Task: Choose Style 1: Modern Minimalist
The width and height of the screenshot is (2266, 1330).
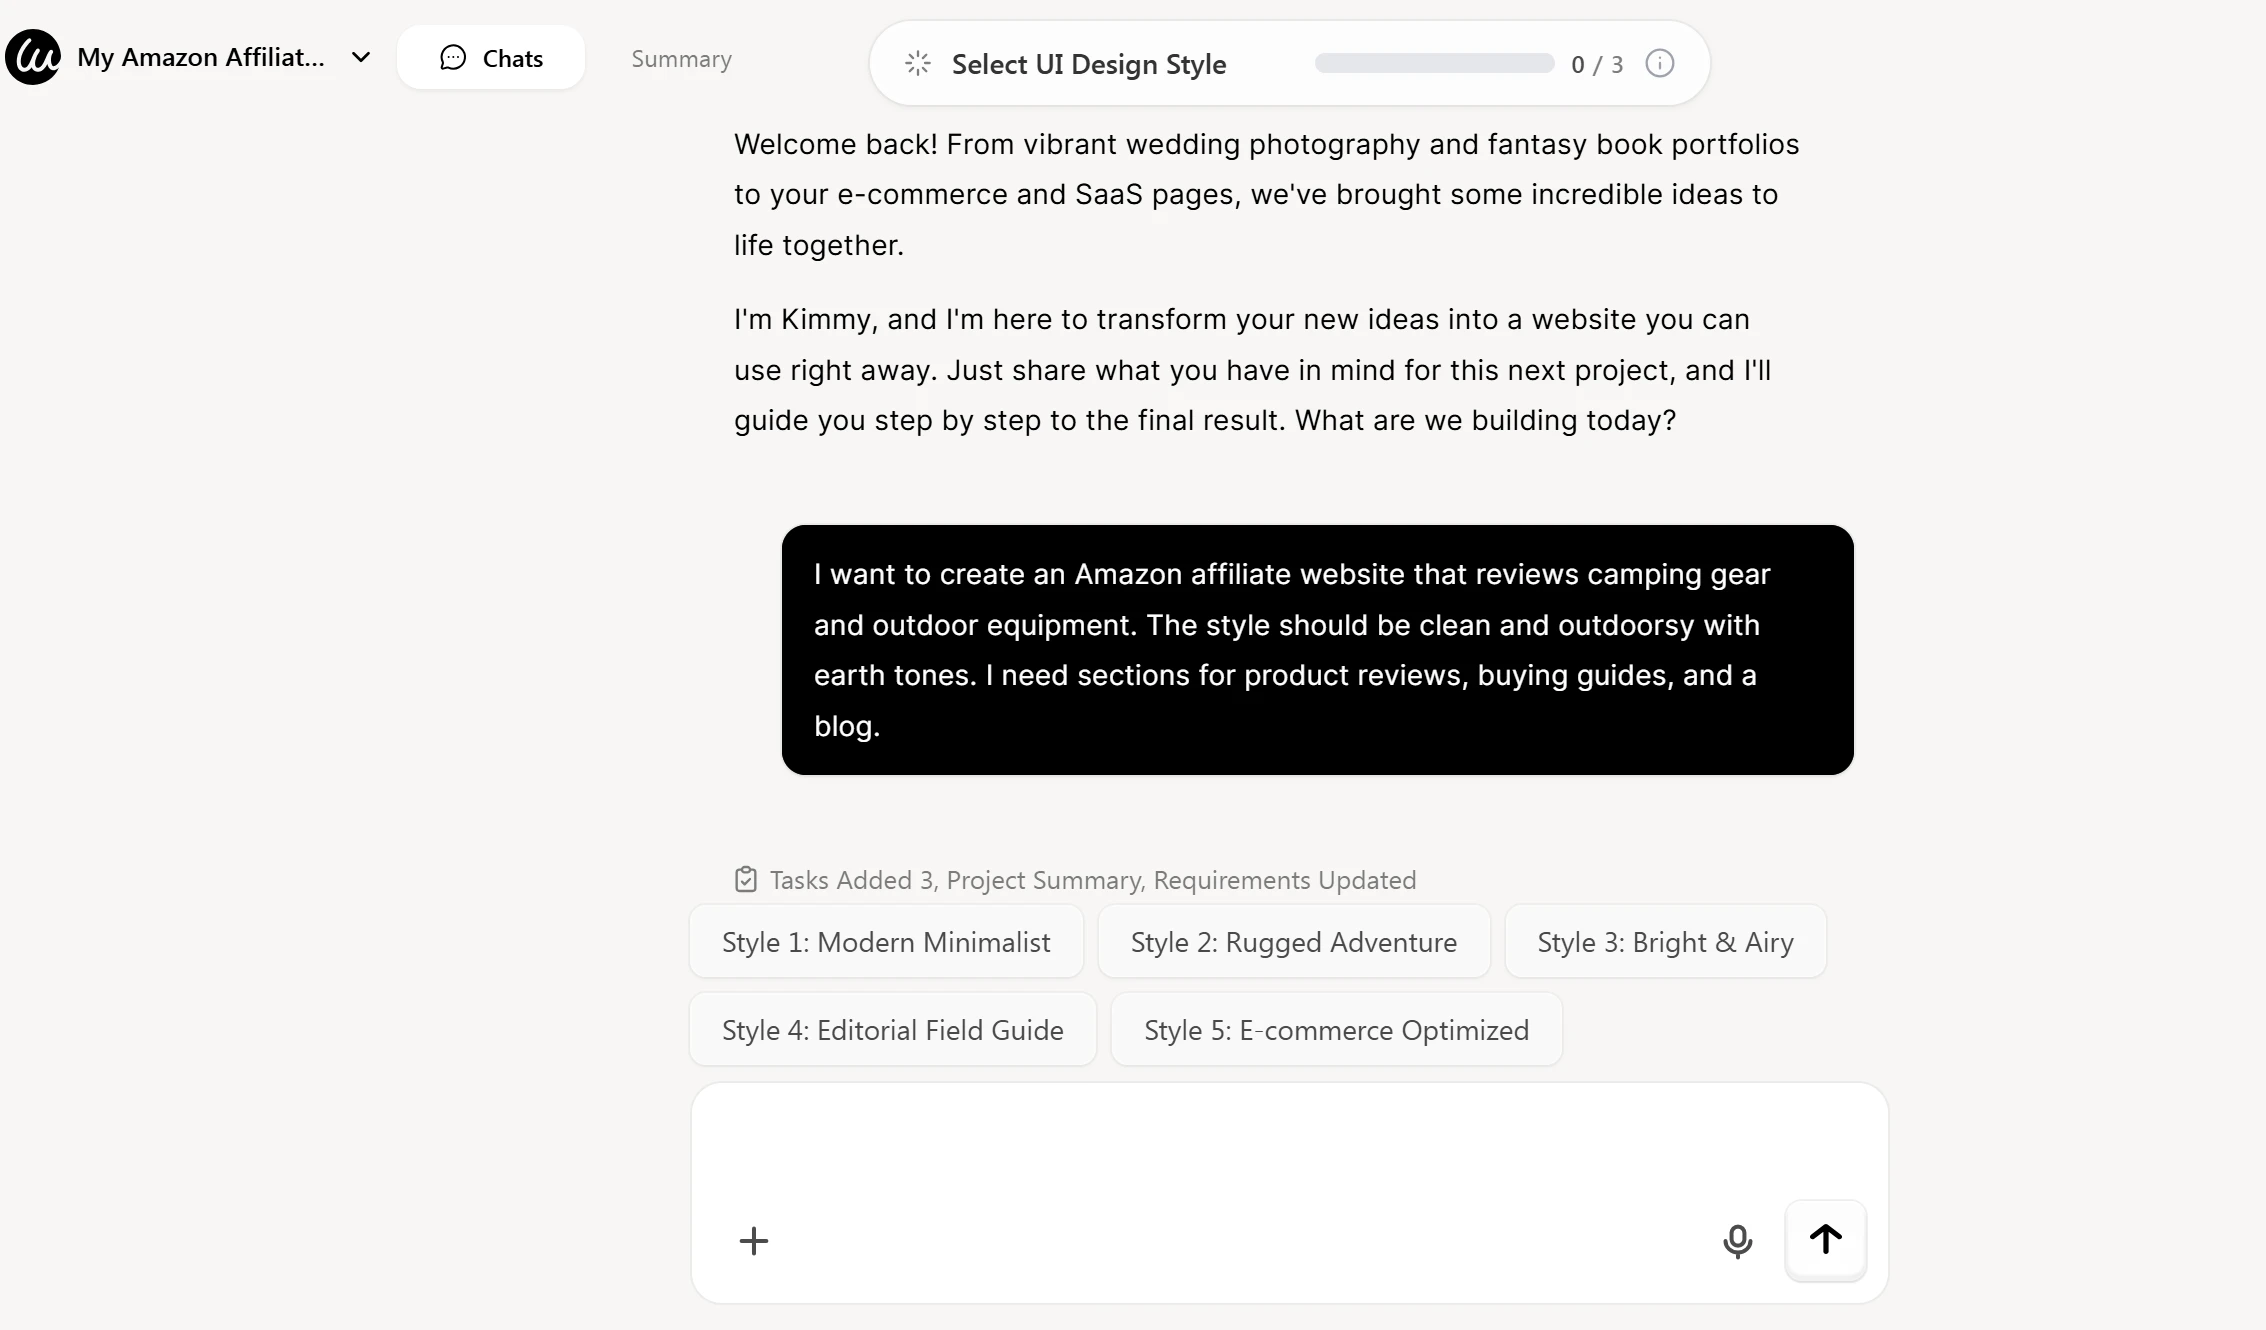Action: [886, 942]
